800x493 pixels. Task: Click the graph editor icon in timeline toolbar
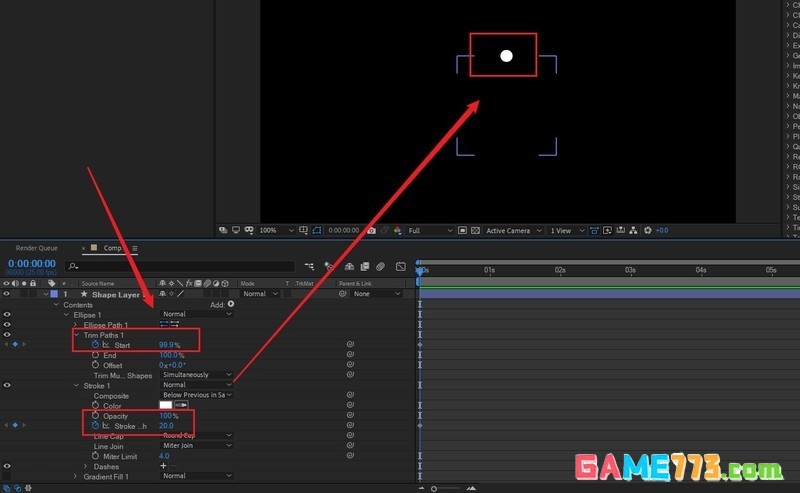pos(399,267)
